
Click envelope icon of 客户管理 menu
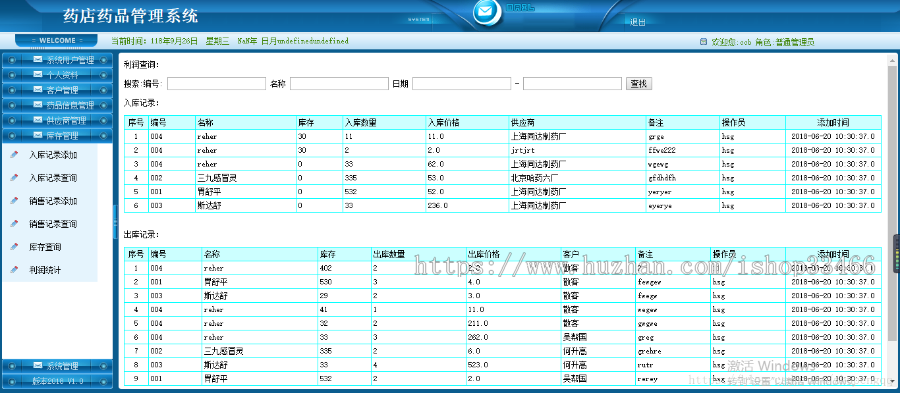tap(38, 90)
